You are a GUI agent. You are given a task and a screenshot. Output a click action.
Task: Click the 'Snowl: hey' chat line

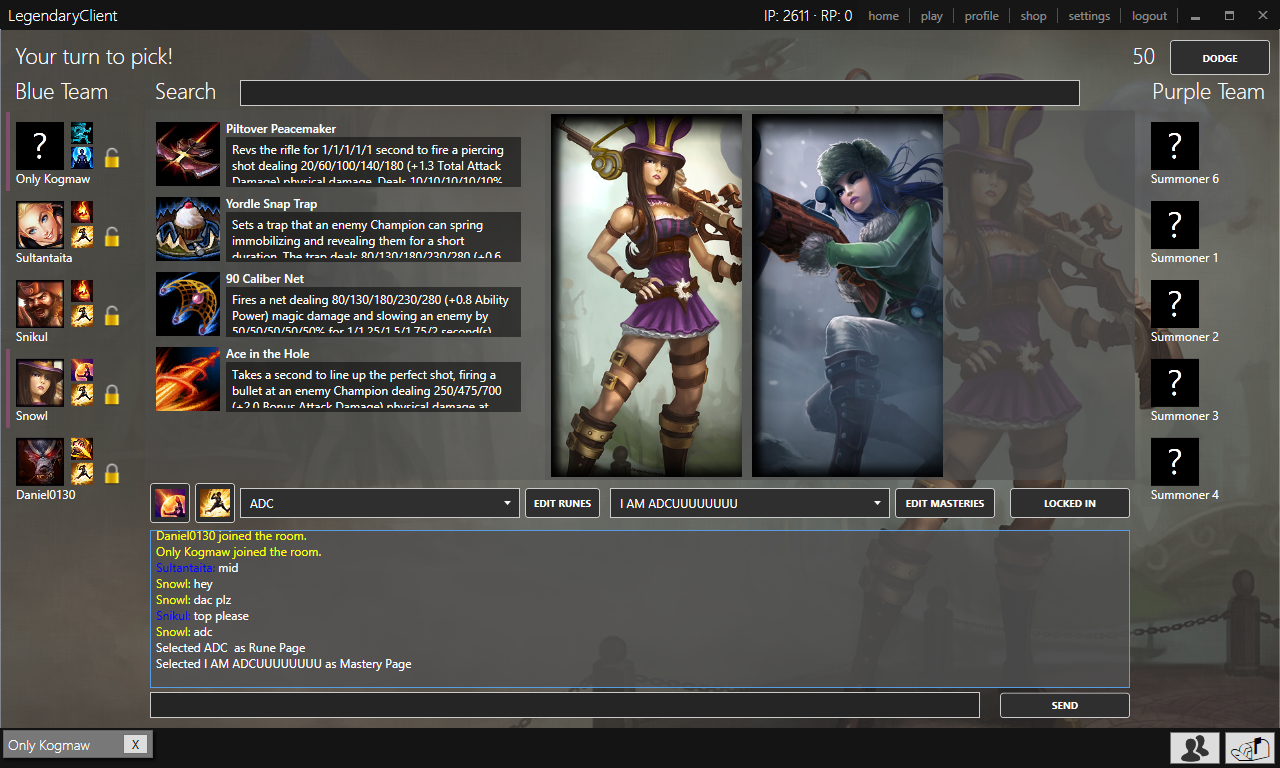185,584
